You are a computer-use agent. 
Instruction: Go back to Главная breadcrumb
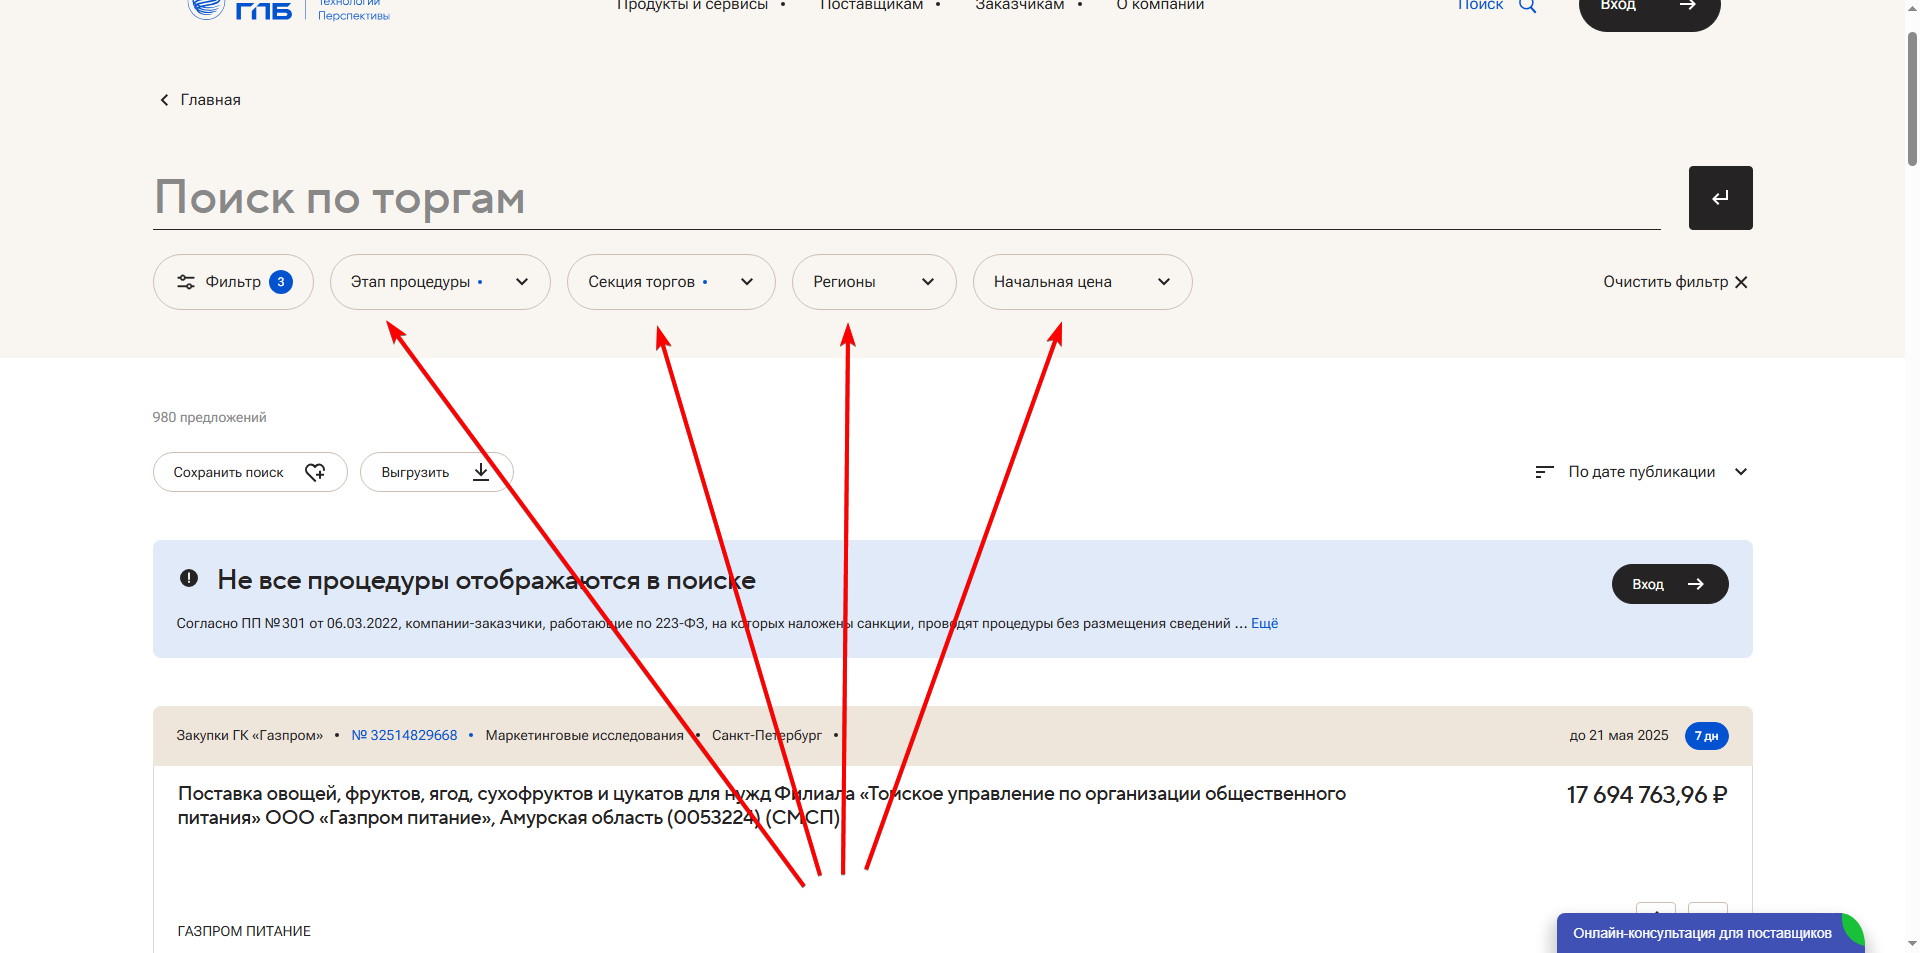tap(210, 100)
